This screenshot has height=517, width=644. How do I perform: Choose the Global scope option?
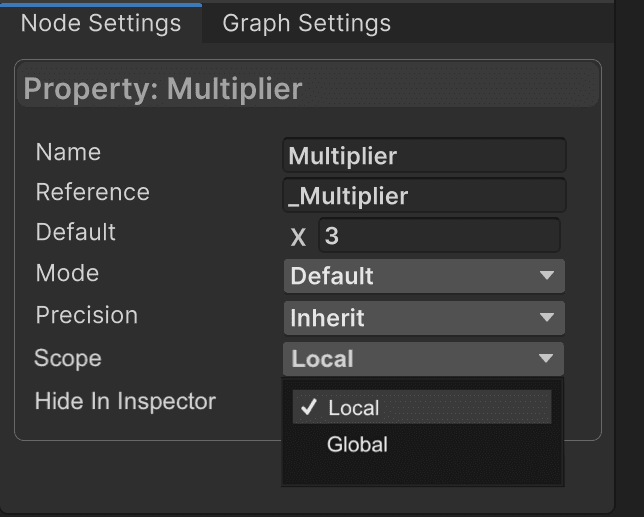357,445
